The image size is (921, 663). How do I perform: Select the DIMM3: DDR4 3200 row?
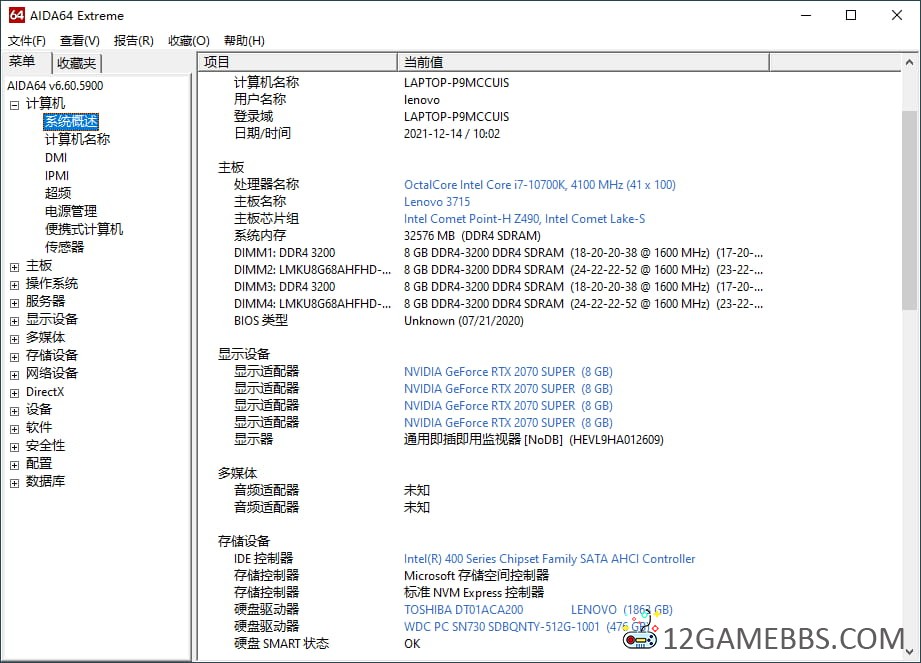coord(498,287)
